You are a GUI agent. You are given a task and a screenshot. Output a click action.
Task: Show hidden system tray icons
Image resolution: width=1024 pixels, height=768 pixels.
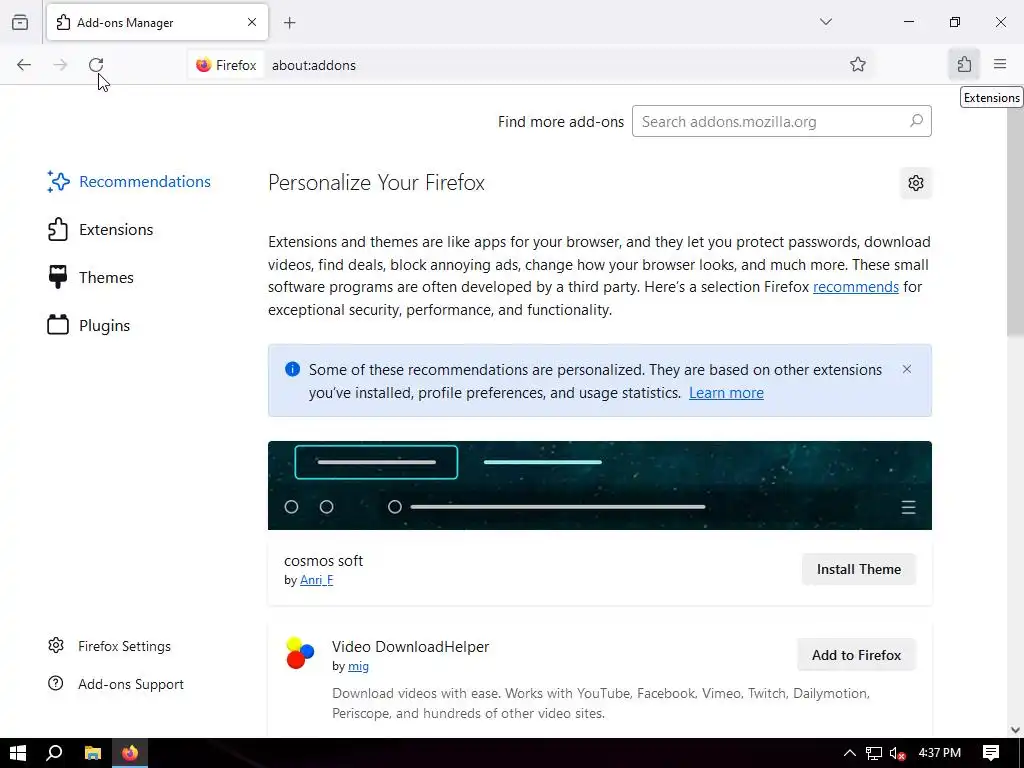[x=849, y=753]
